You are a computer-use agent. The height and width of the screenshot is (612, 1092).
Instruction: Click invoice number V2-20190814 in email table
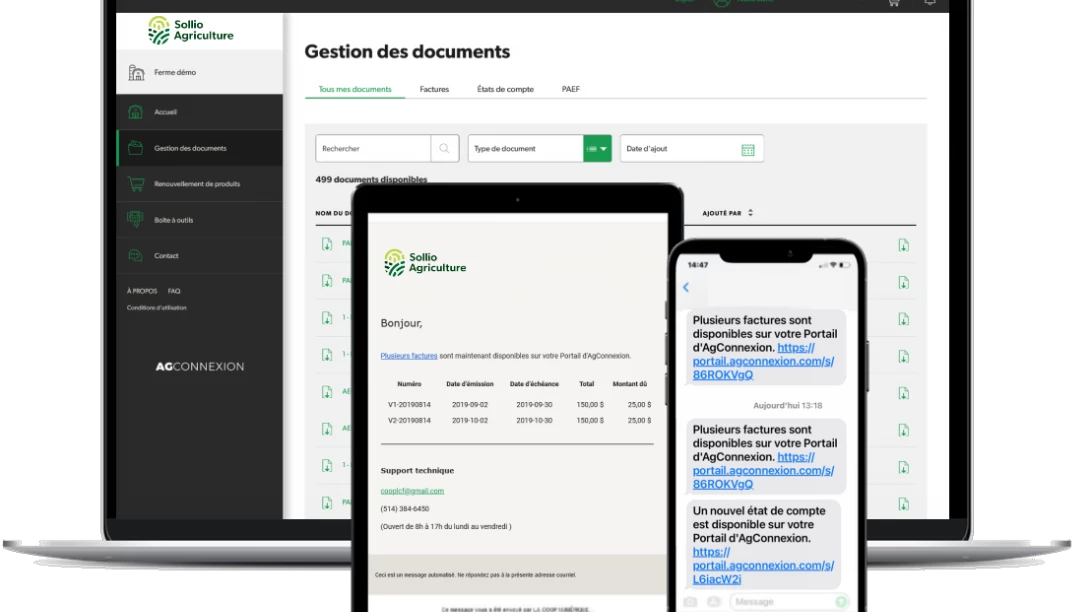point(410,421)
